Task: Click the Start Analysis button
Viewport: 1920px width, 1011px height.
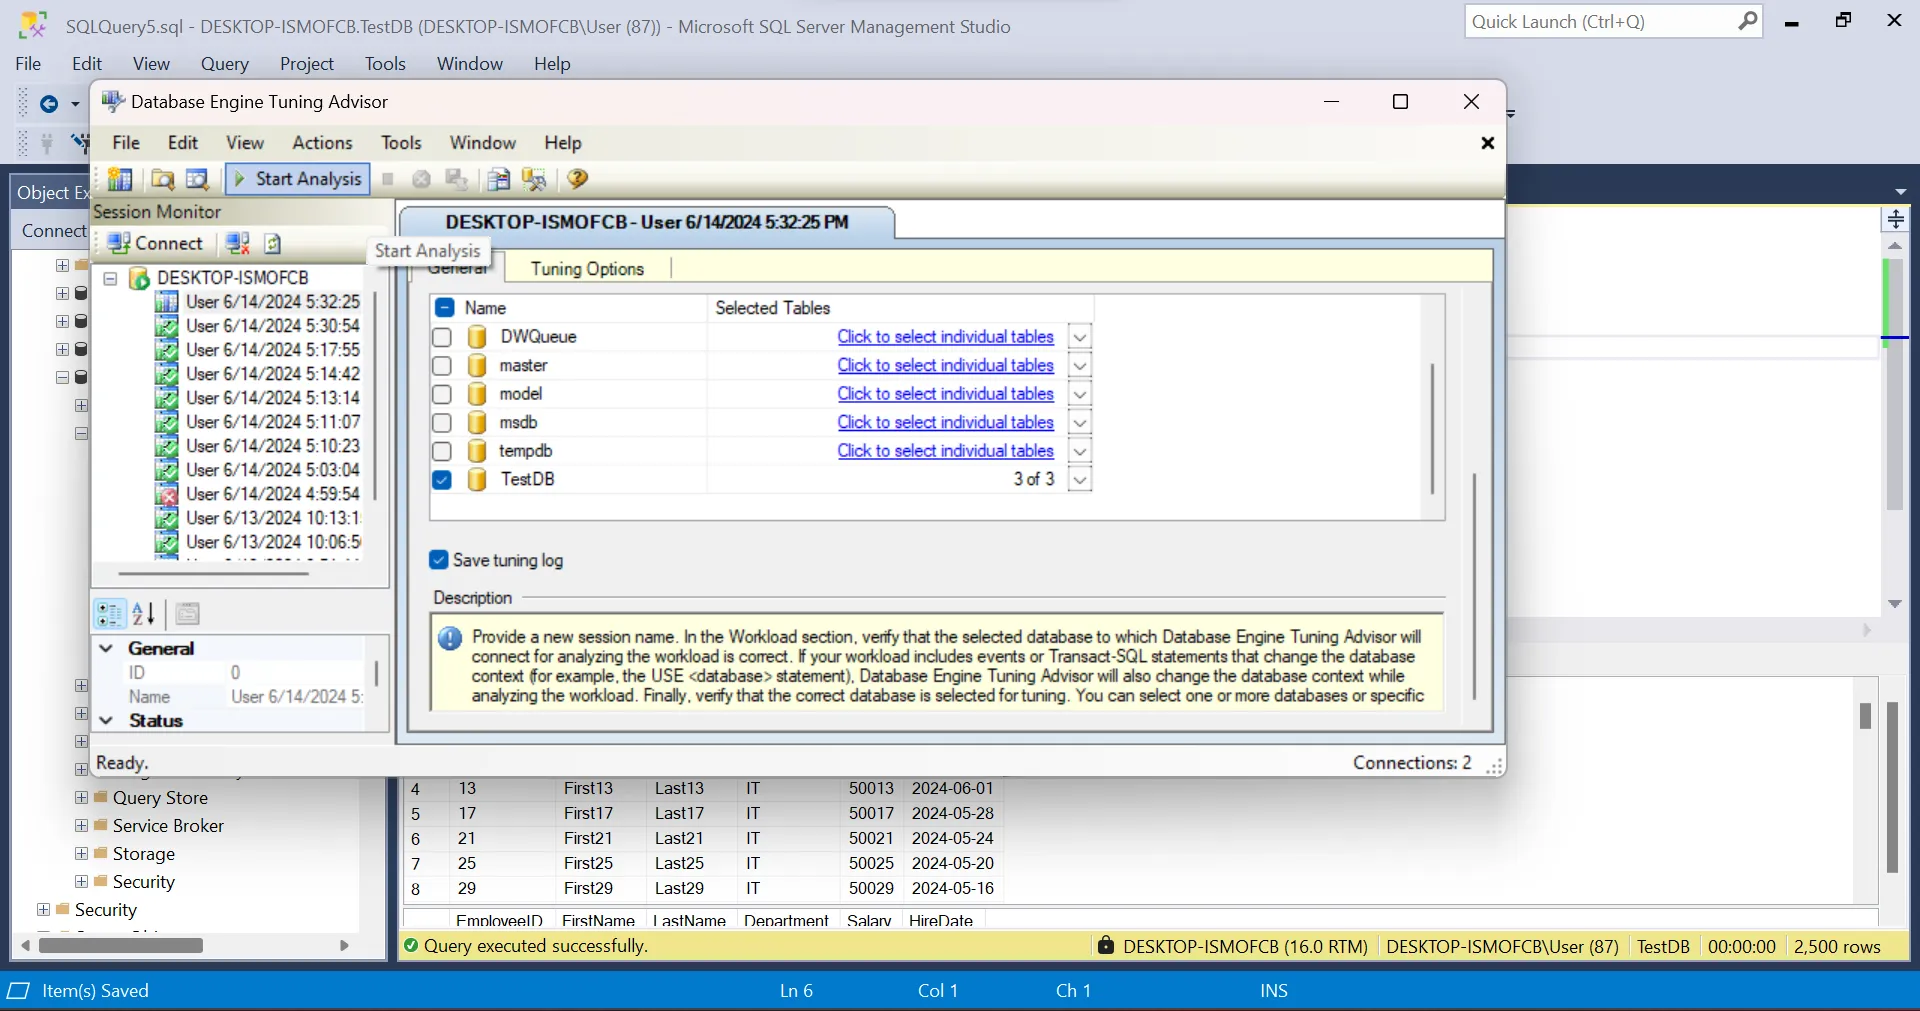Action: pyautogui.click(x=298, y=179)
